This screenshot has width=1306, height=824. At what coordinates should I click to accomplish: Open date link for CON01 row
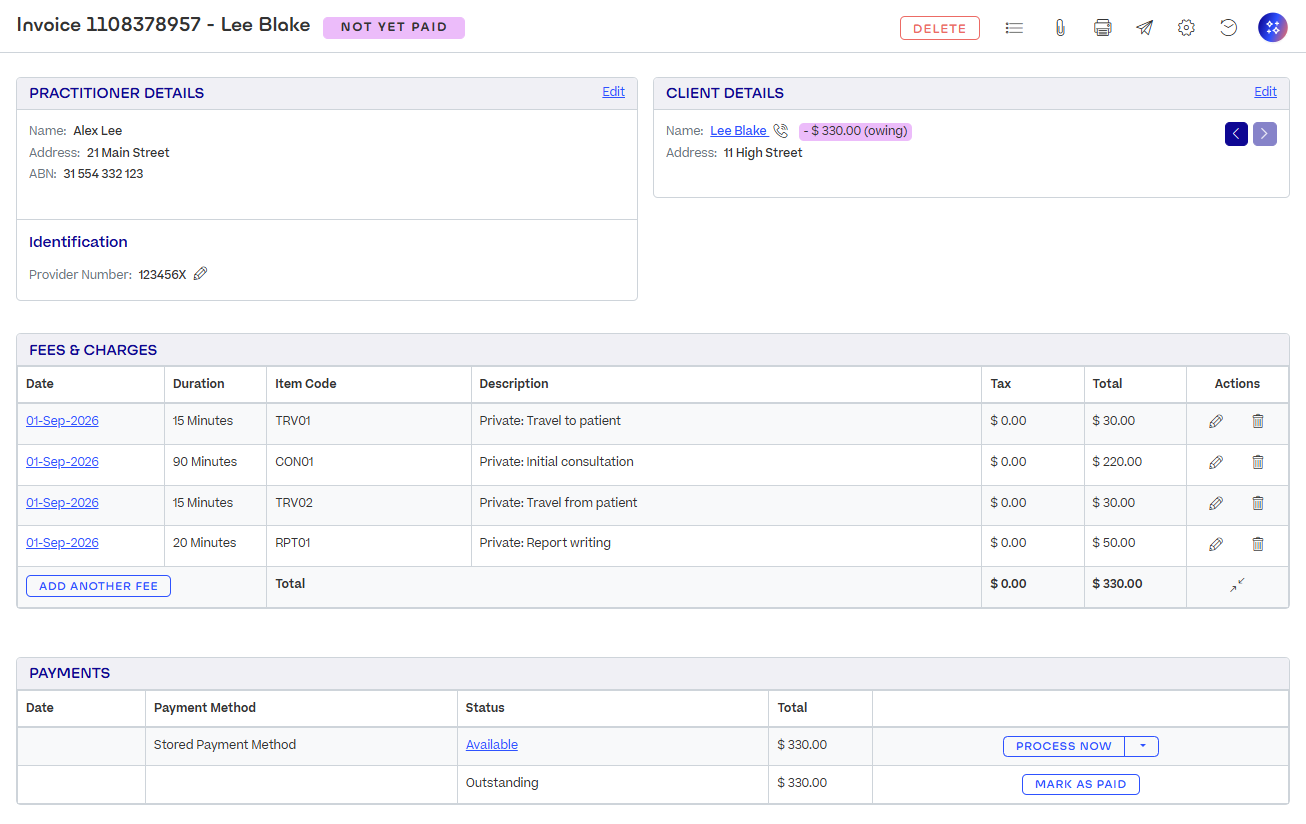[62, 462]
